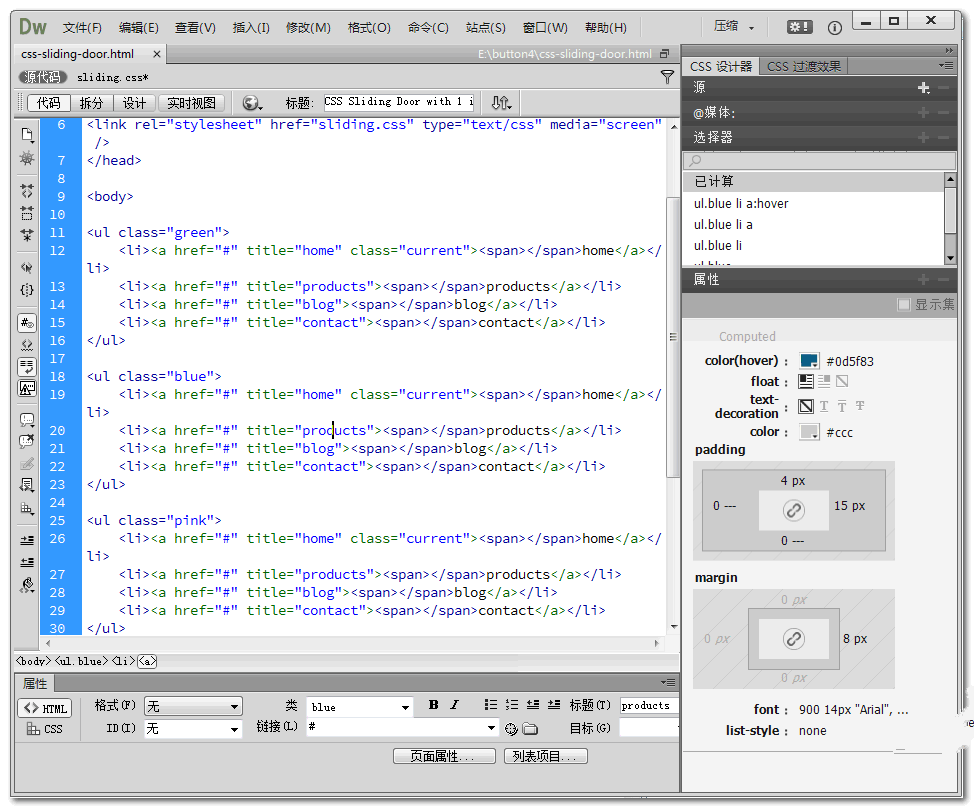Click the browse for file folder icon

(530, 729)
